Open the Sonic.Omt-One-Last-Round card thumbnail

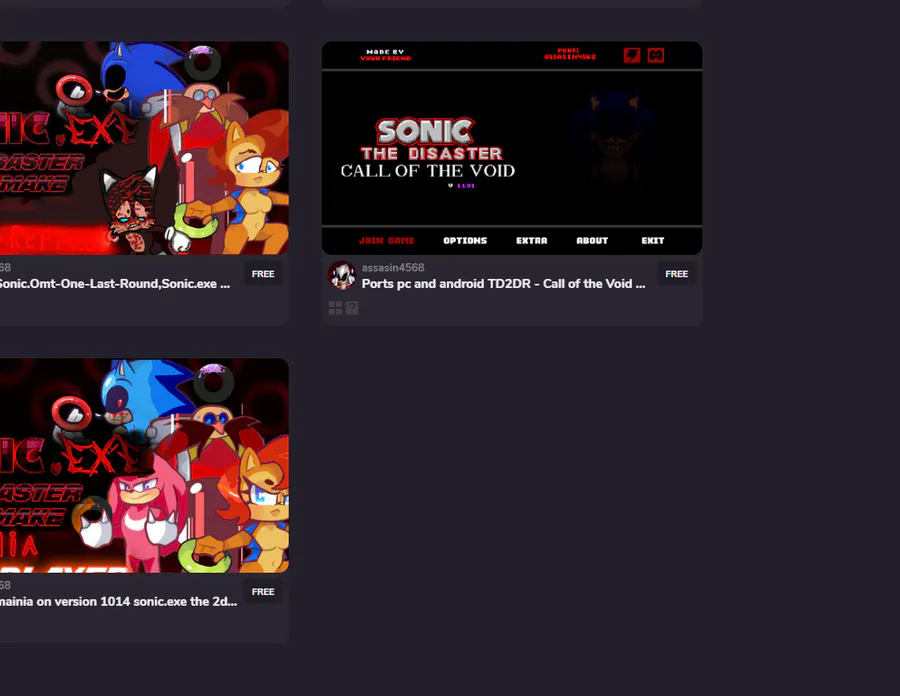coord(144,148)
